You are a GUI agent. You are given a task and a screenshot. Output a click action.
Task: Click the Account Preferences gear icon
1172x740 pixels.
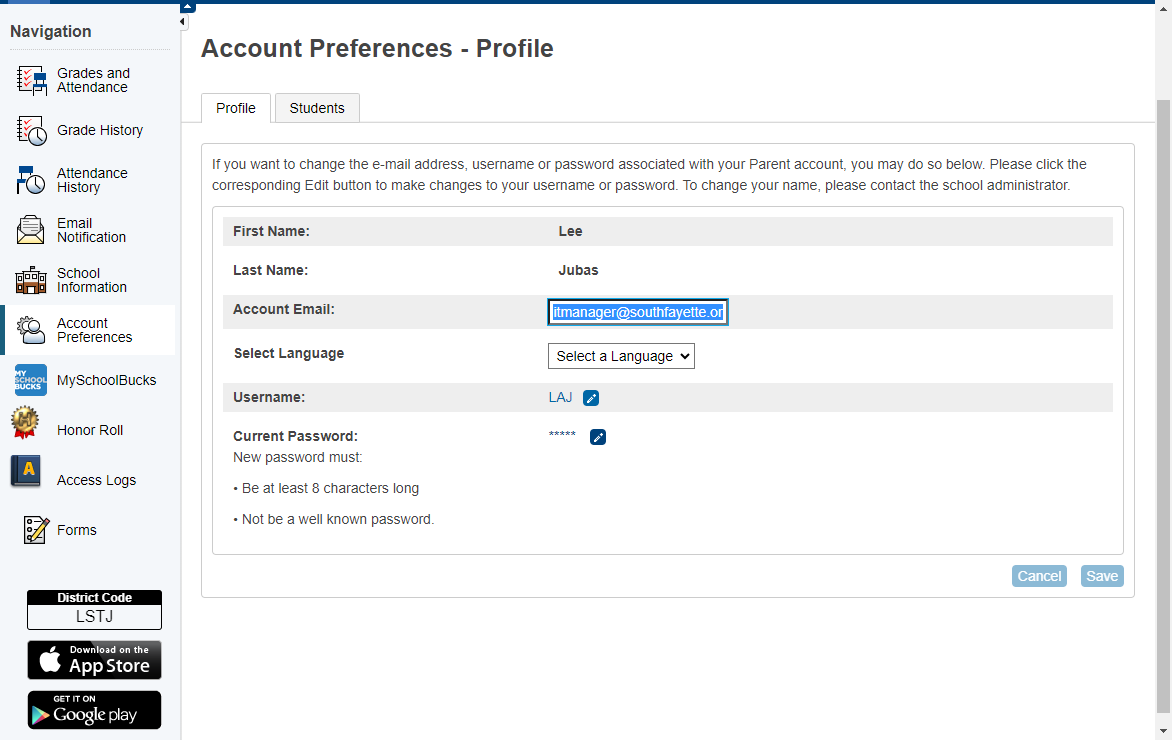tap(31, 330)
